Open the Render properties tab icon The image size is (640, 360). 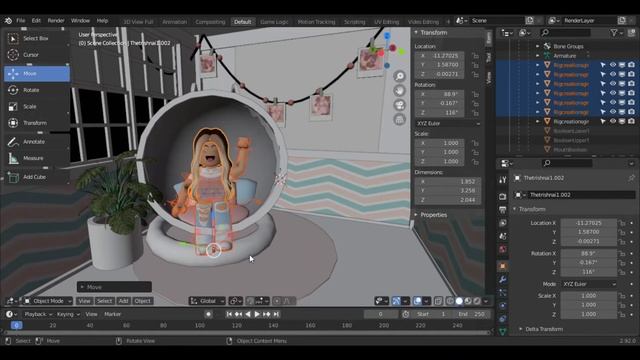(x=502, y=196)
